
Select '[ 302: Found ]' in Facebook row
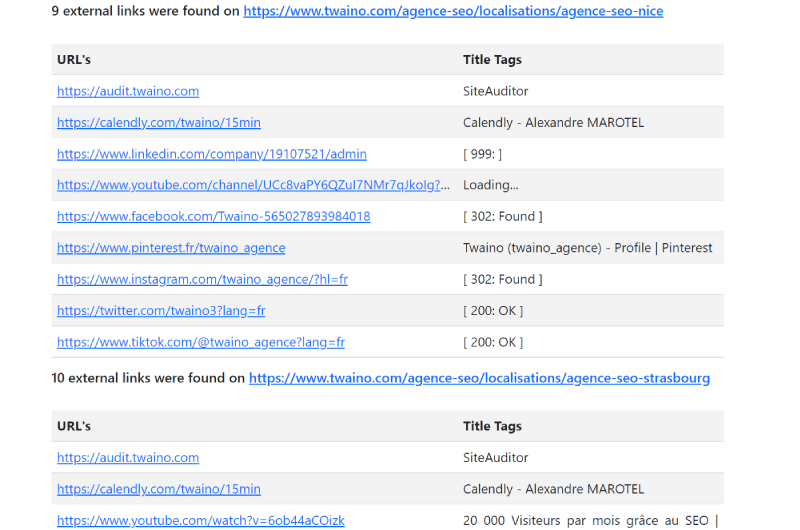[x=503, y=217]
